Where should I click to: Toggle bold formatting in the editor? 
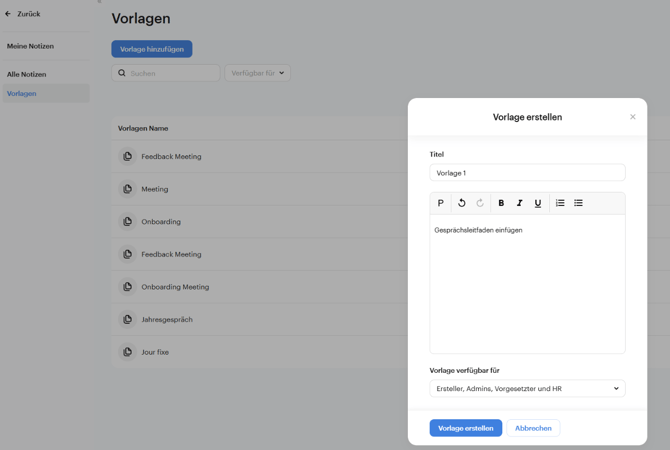[501, 203]
